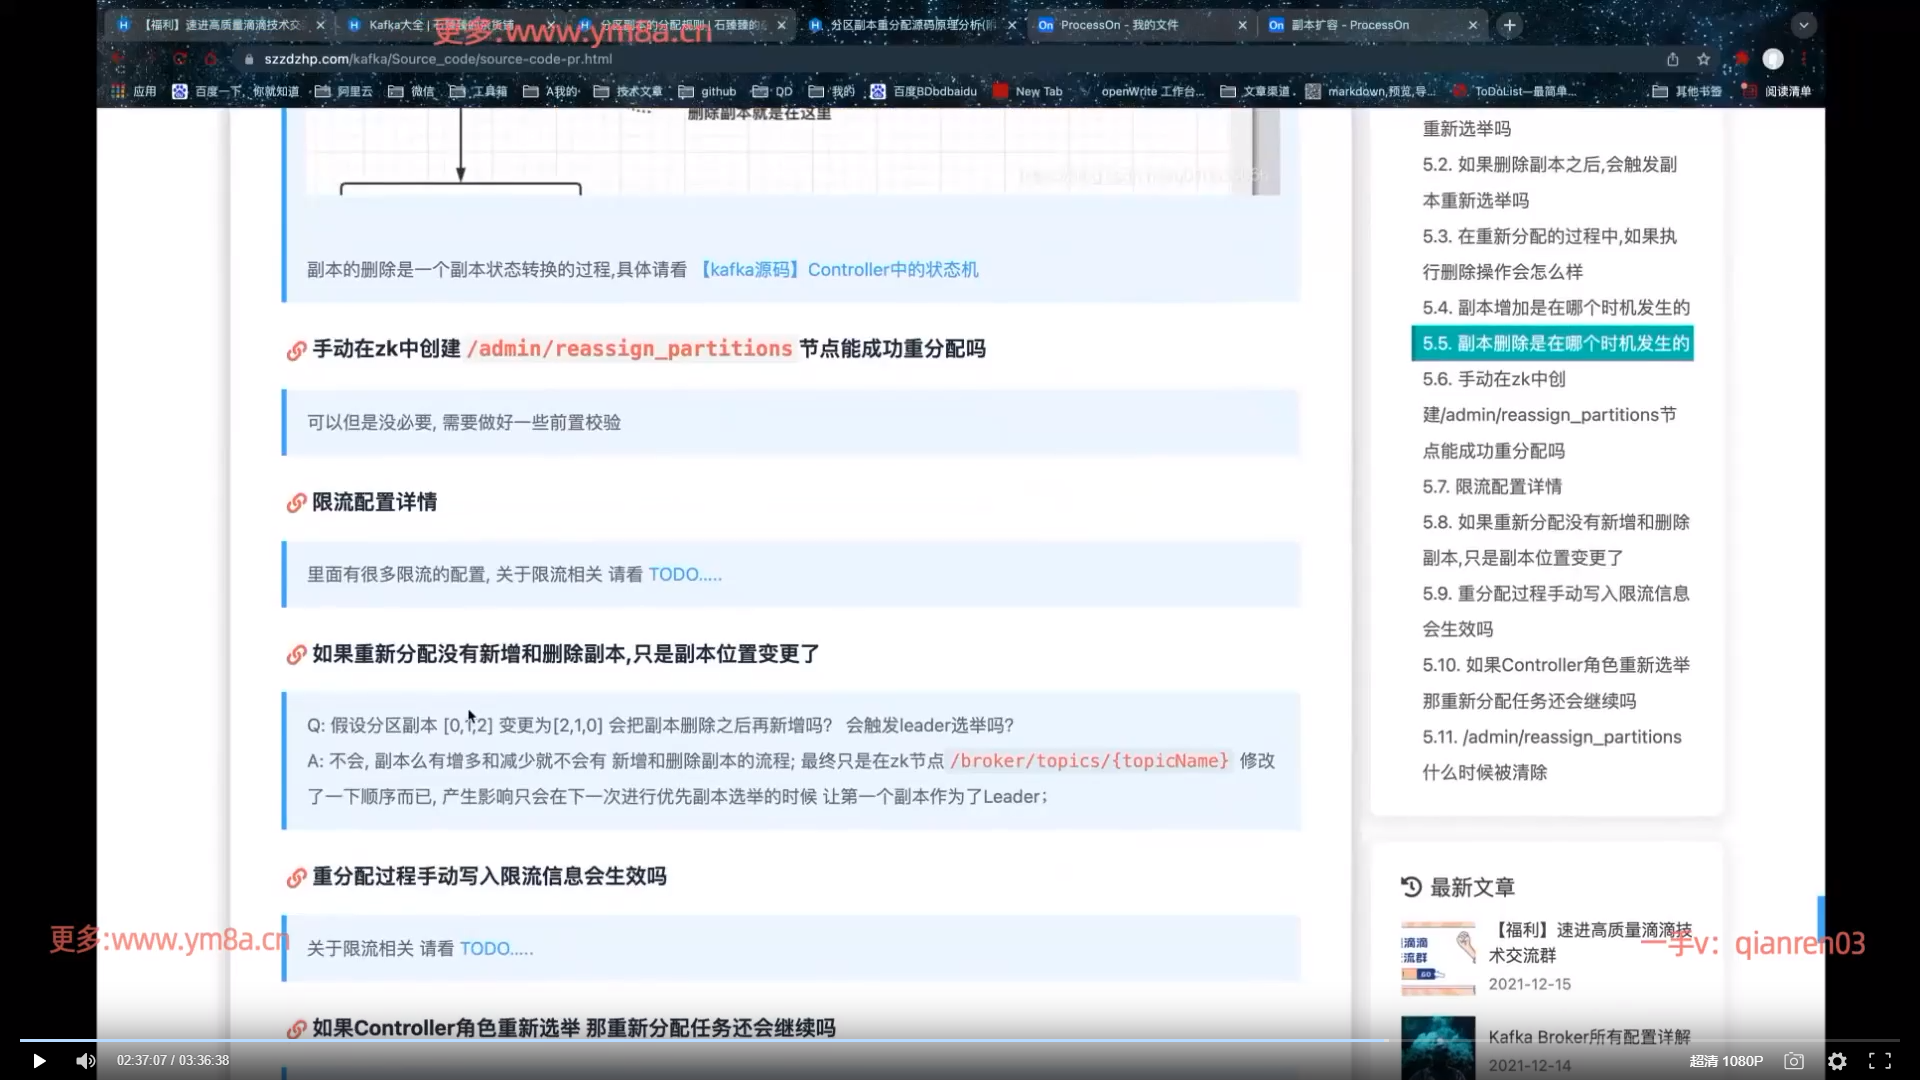
Task: Expand the browser tab search chevron
Action: (x=1803, y=25)
